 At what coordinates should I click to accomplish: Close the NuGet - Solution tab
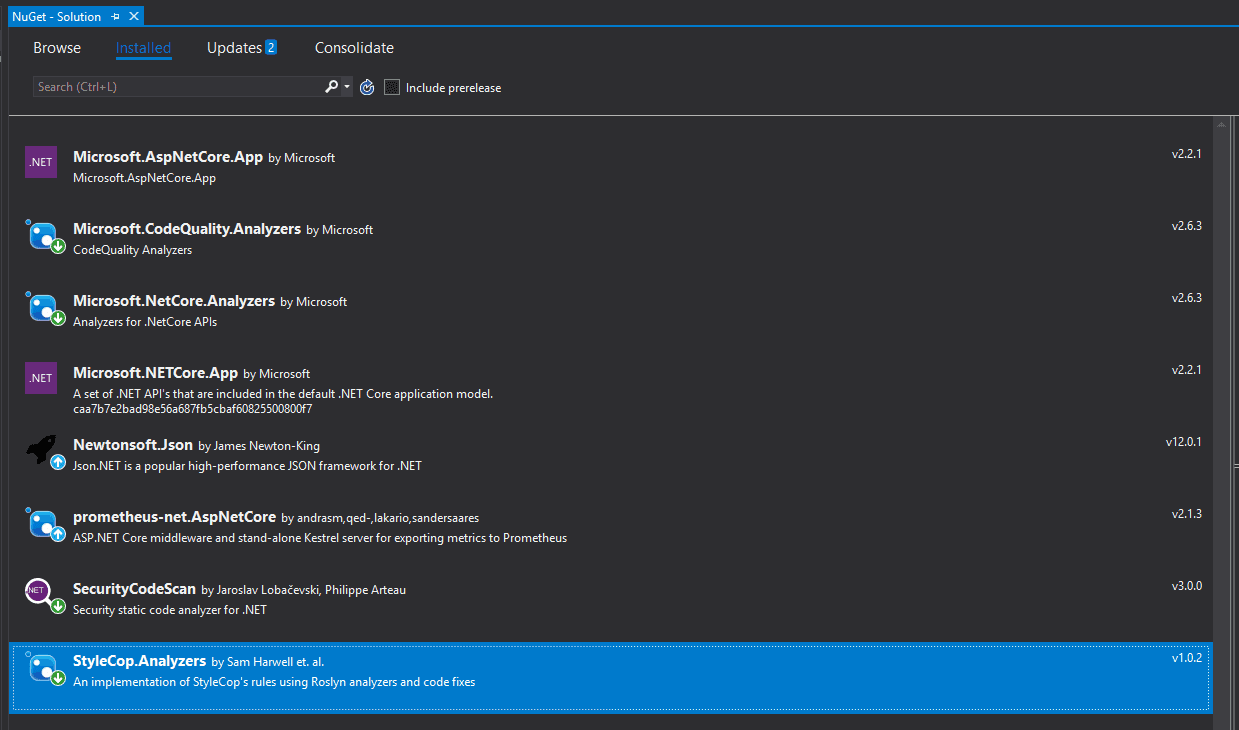pyautogui.click(x=134, y=16)
